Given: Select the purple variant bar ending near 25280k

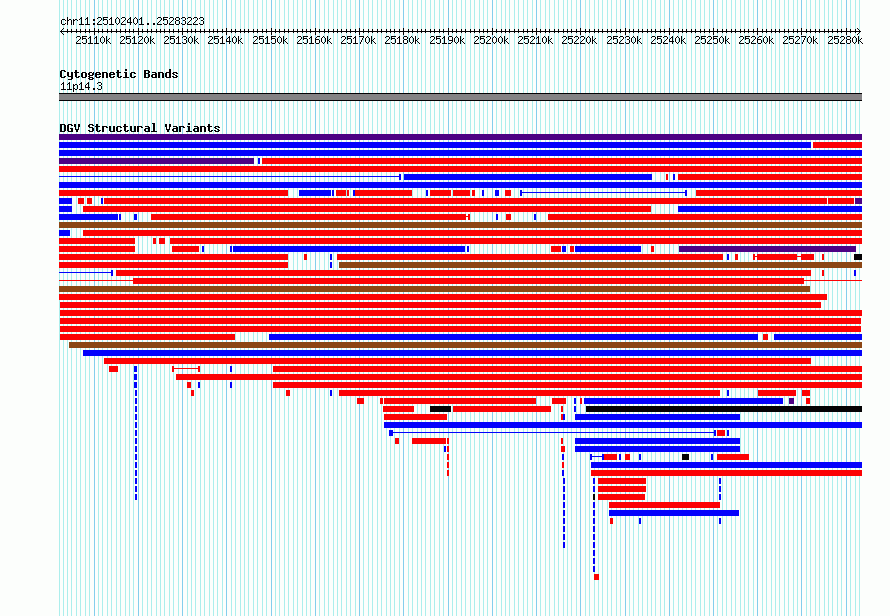Looking at the screenshot, I should (767, 249).
